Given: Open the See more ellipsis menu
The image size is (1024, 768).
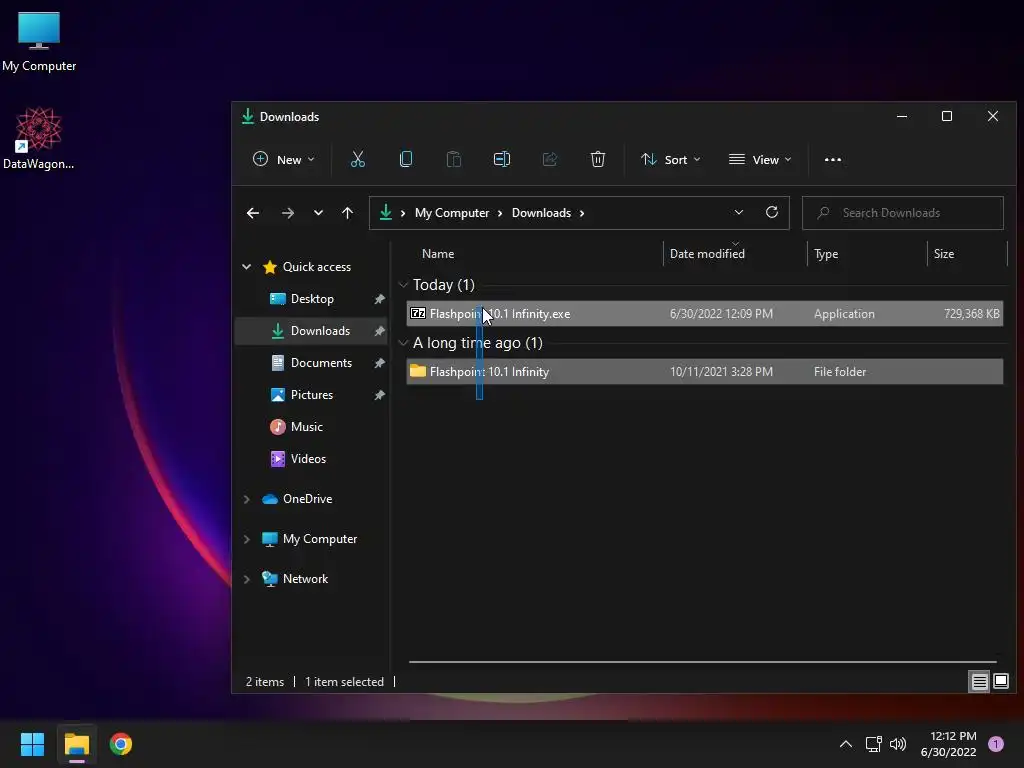Looking at the screenshot, I should [x=833, y=159].
